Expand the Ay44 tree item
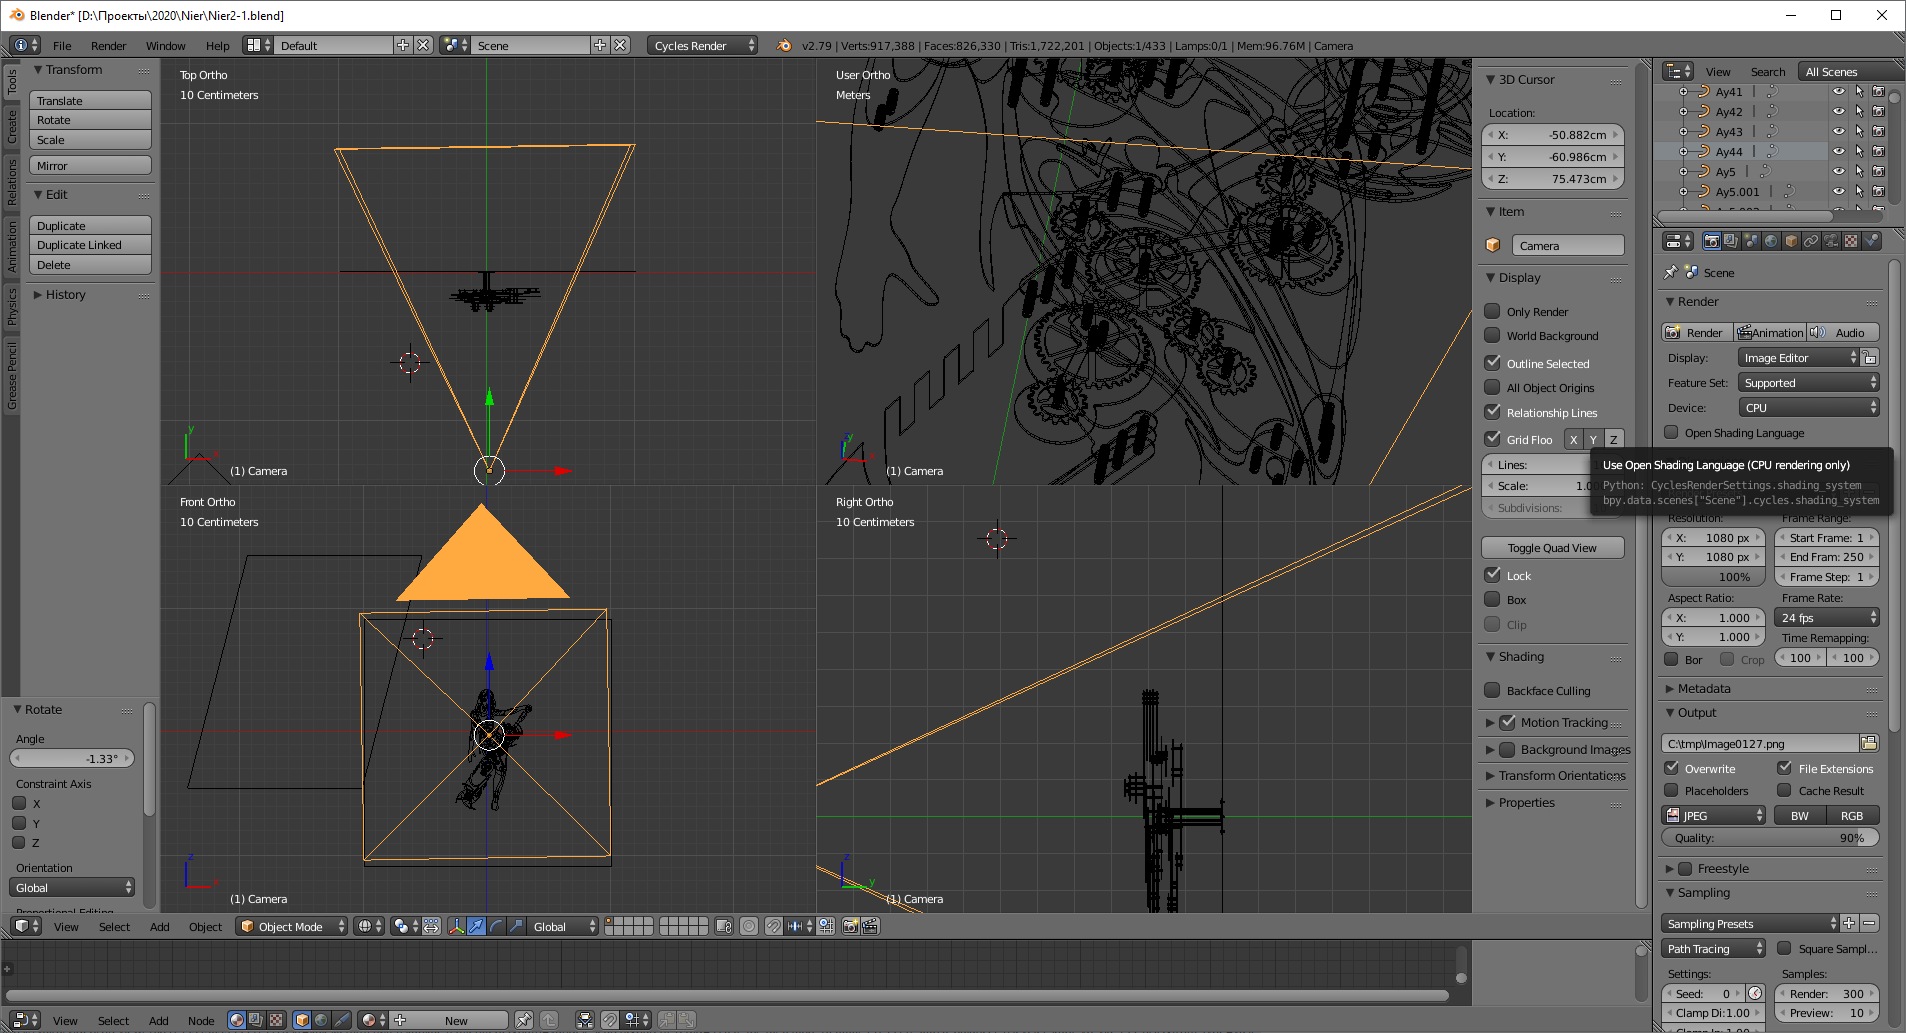Image resolution: width=1906 pixels, height=1033 pixels. coord(1684,151)
